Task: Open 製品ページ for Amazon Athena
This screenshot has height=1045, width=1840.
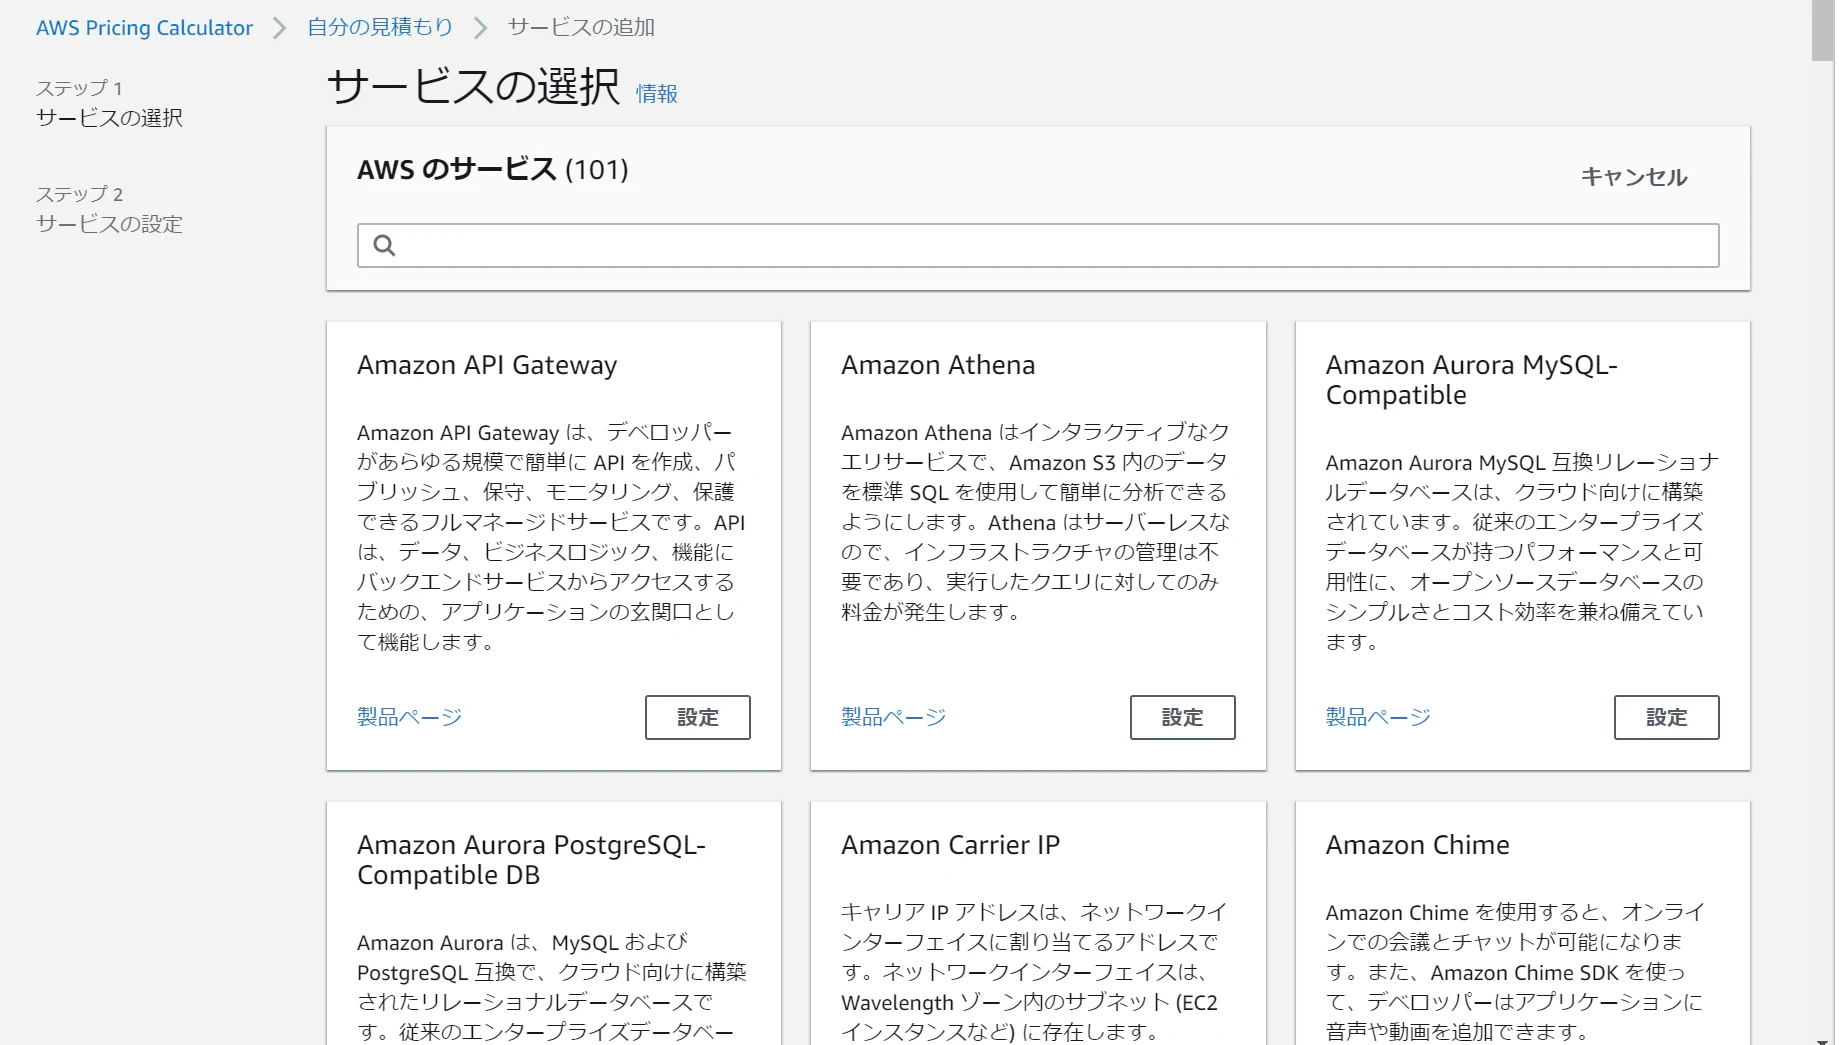Action: pos(894,717)
